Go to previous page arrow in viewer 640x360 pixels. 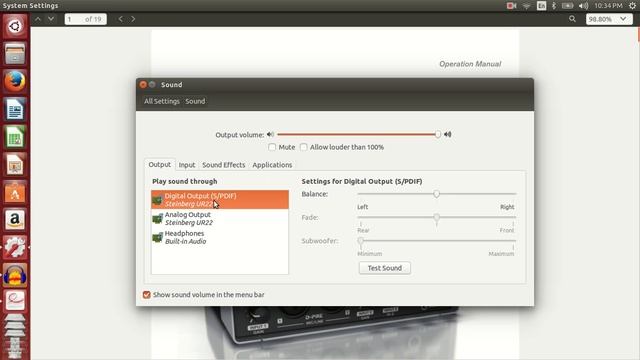click(x=38, y=19)
